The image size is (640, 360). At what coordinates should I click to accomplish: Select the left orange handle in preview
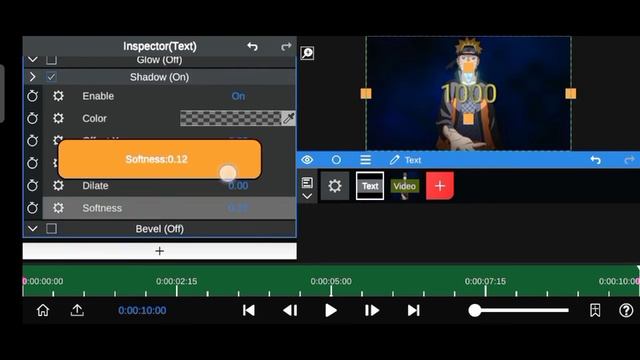[x=366, y=94]
